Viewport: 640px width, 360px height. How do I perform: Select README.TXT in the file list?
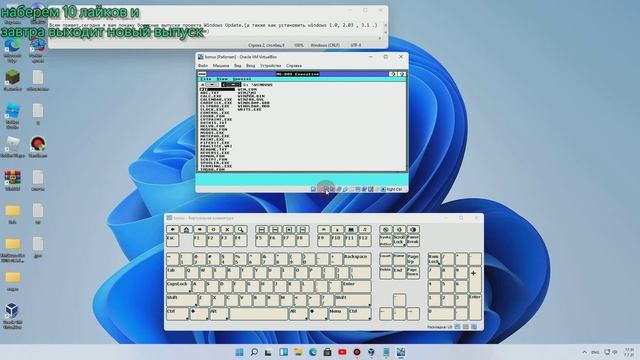pos(213,150)
